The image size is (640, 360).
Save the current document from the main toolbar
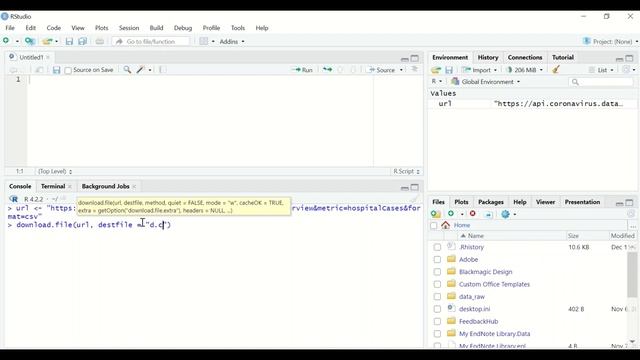[69, 41]
